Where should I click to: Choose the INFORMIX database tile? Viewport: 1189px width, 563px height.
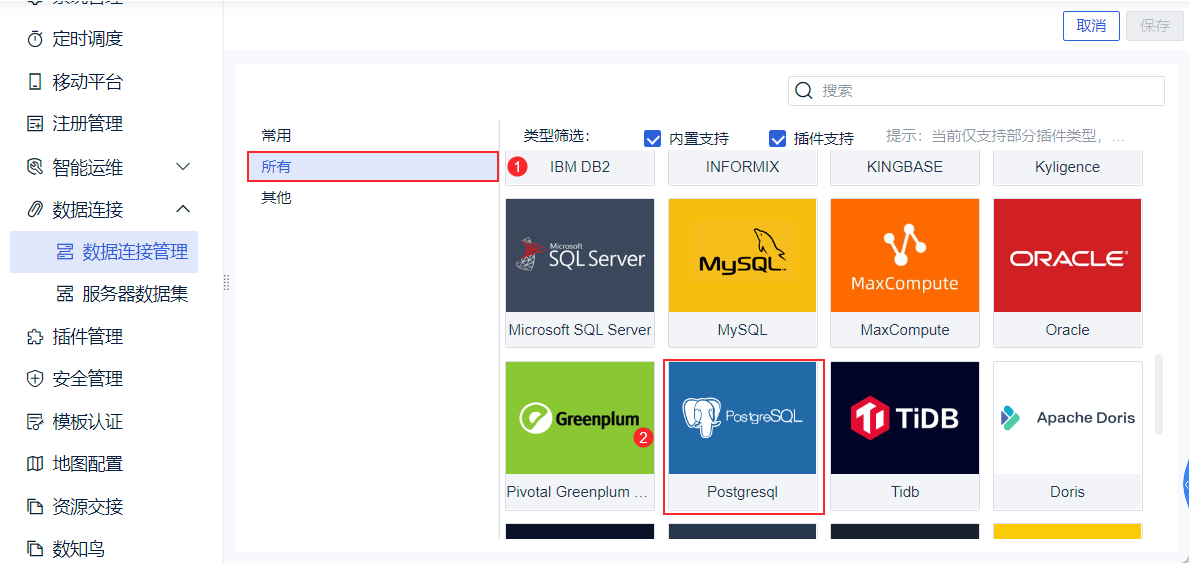[x=742, y=168]
